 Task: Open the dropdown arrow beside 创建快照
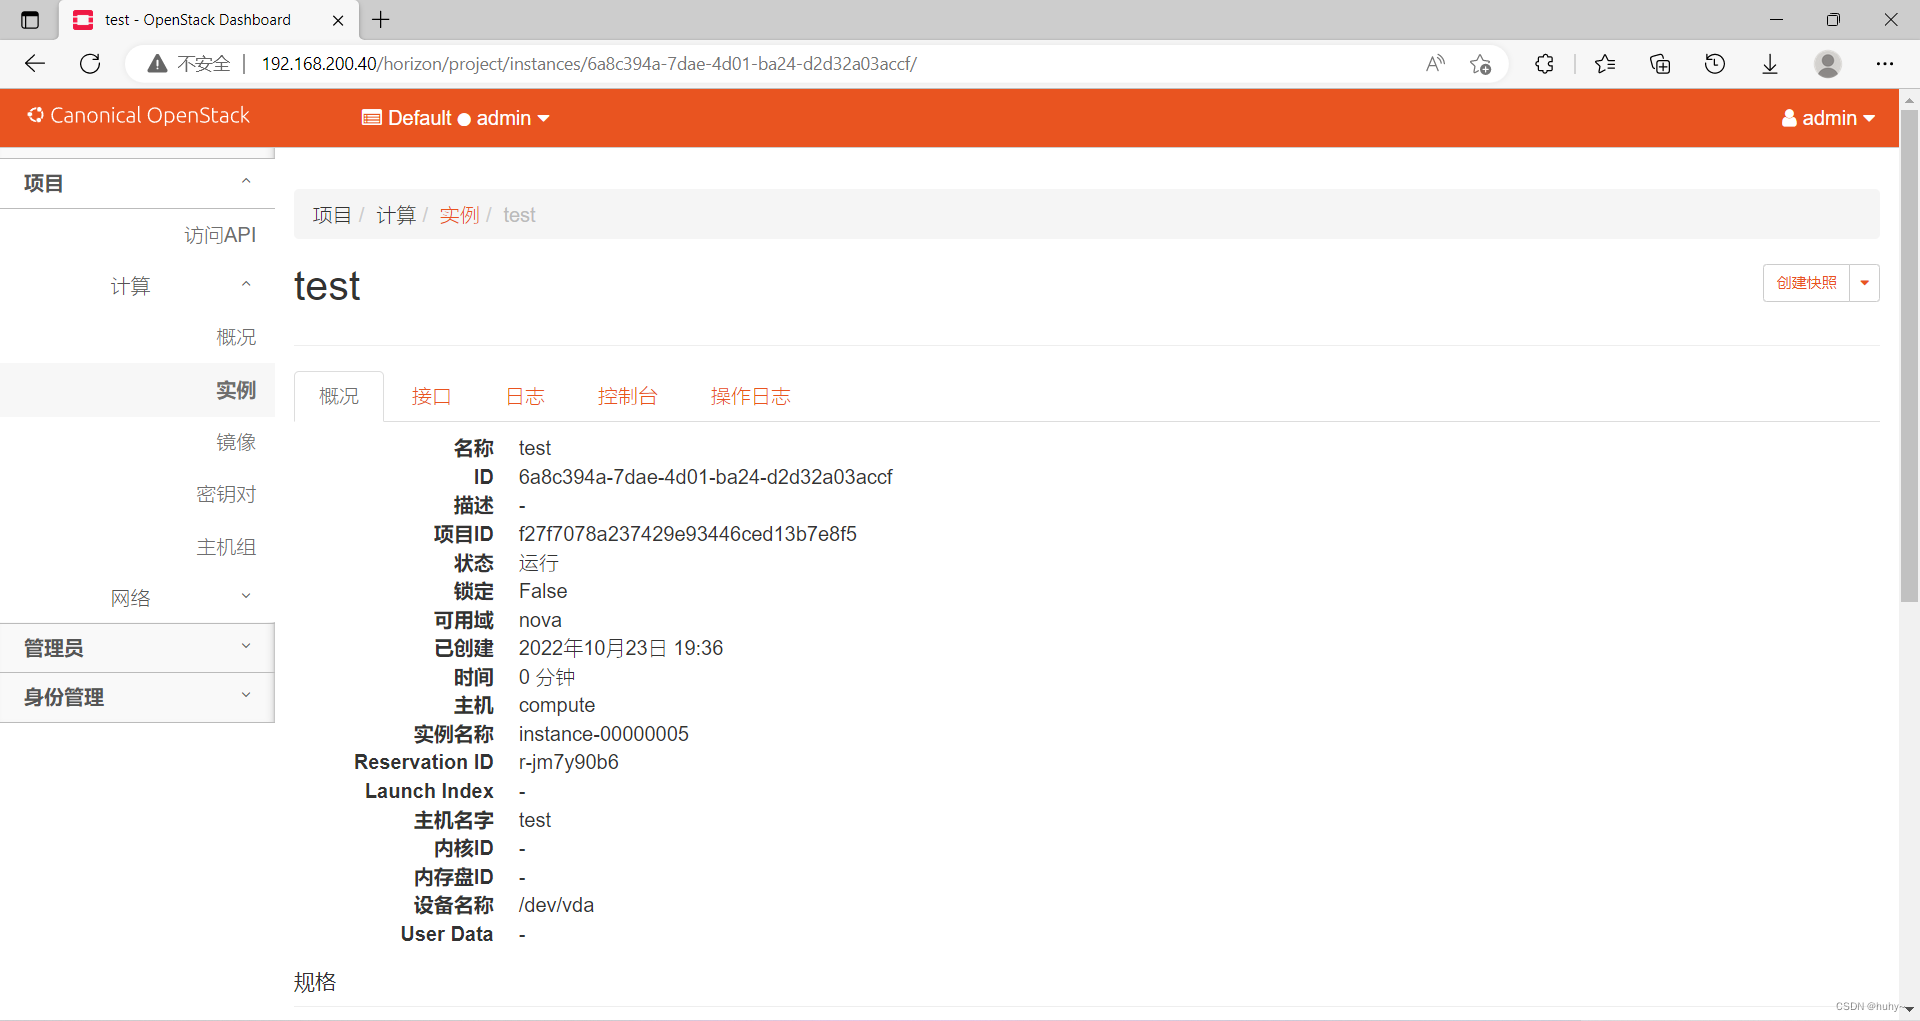pyautogui.click(x=1864, y=283)
